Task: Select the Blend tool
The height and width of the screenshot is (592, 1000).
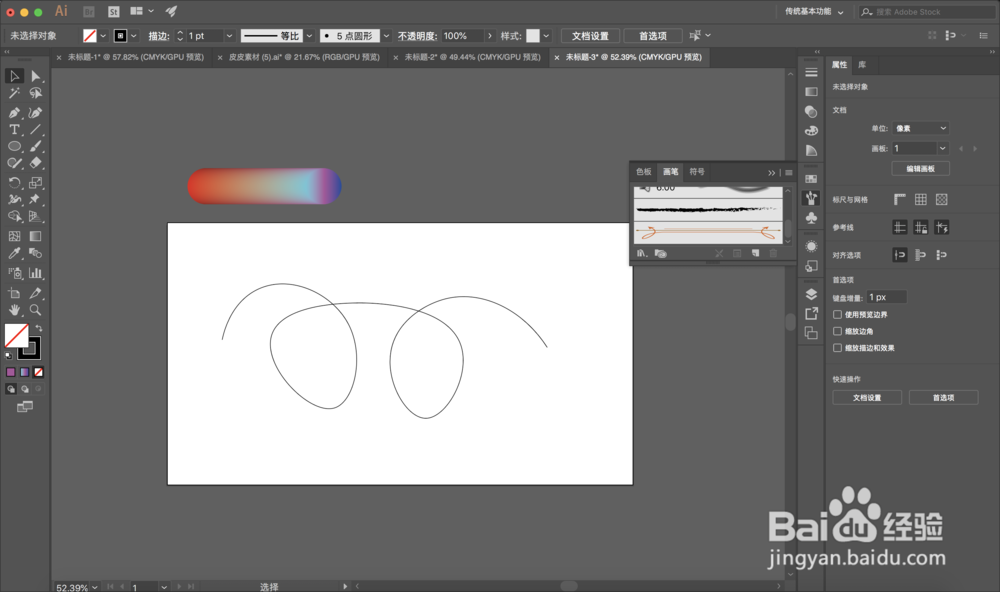Action: 36,253
